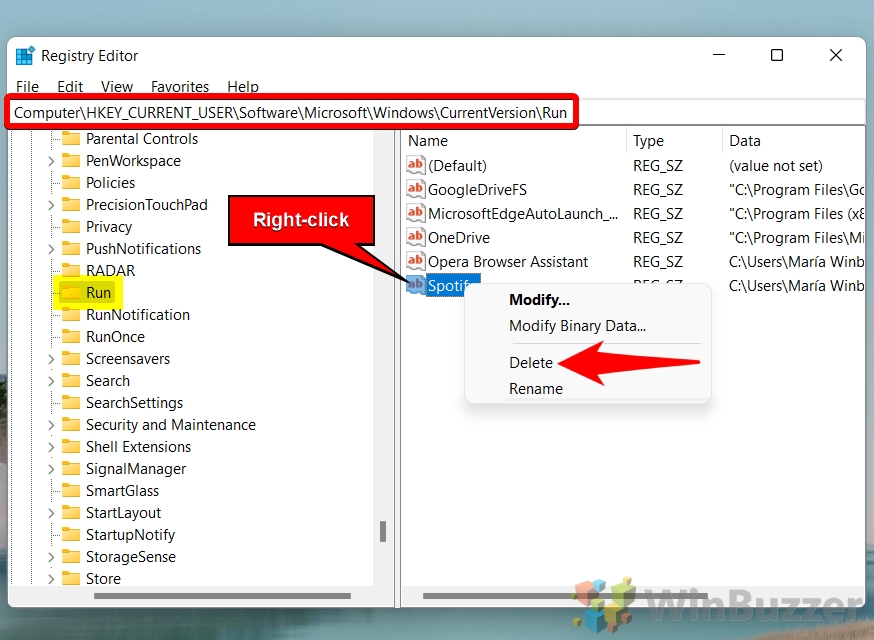Screen dimensions: 874x640
Task: Click the OneDrive value name
Action: (x=459, y=237)
